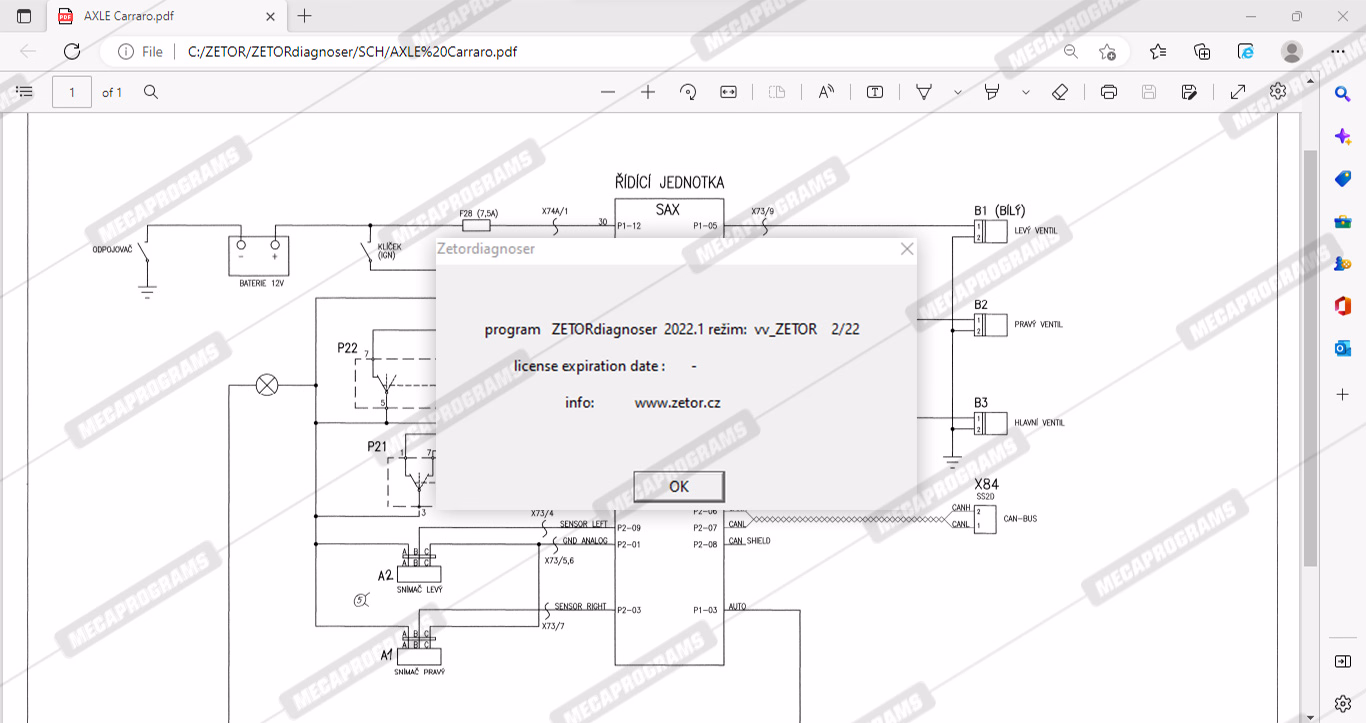Open a new browser tab

(305, 16)
